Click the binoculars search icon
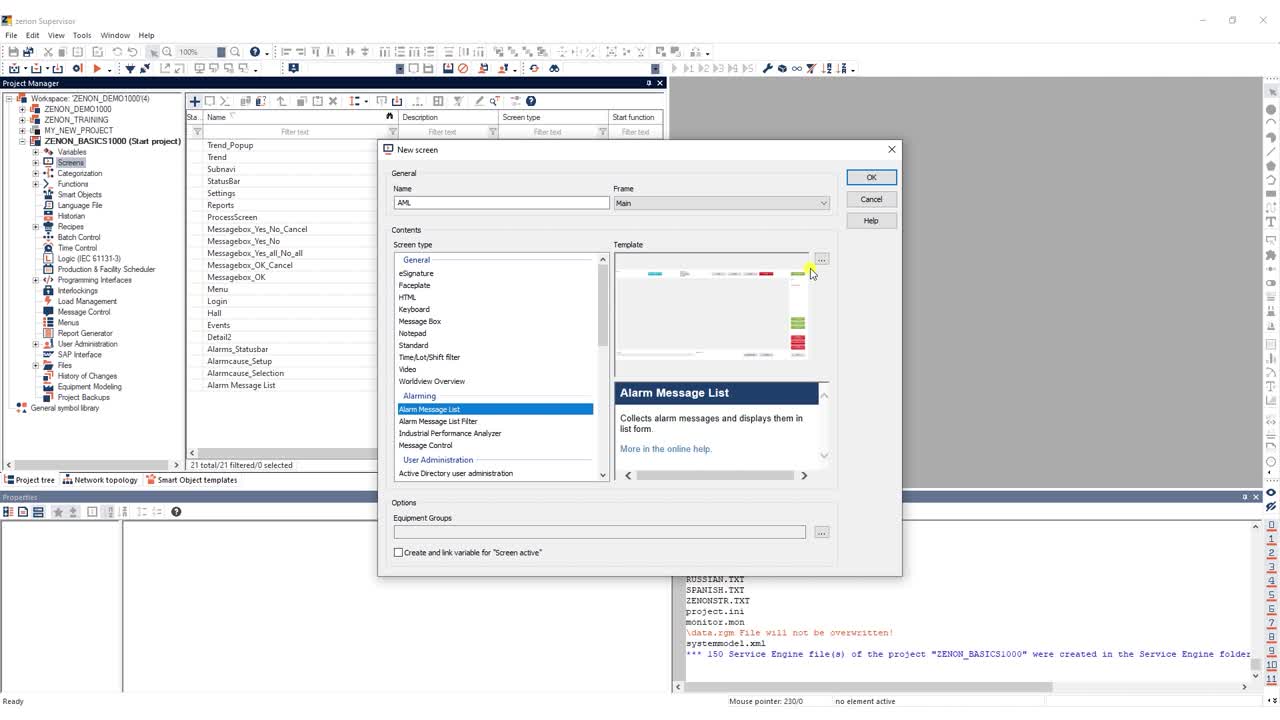 (554, 68)
